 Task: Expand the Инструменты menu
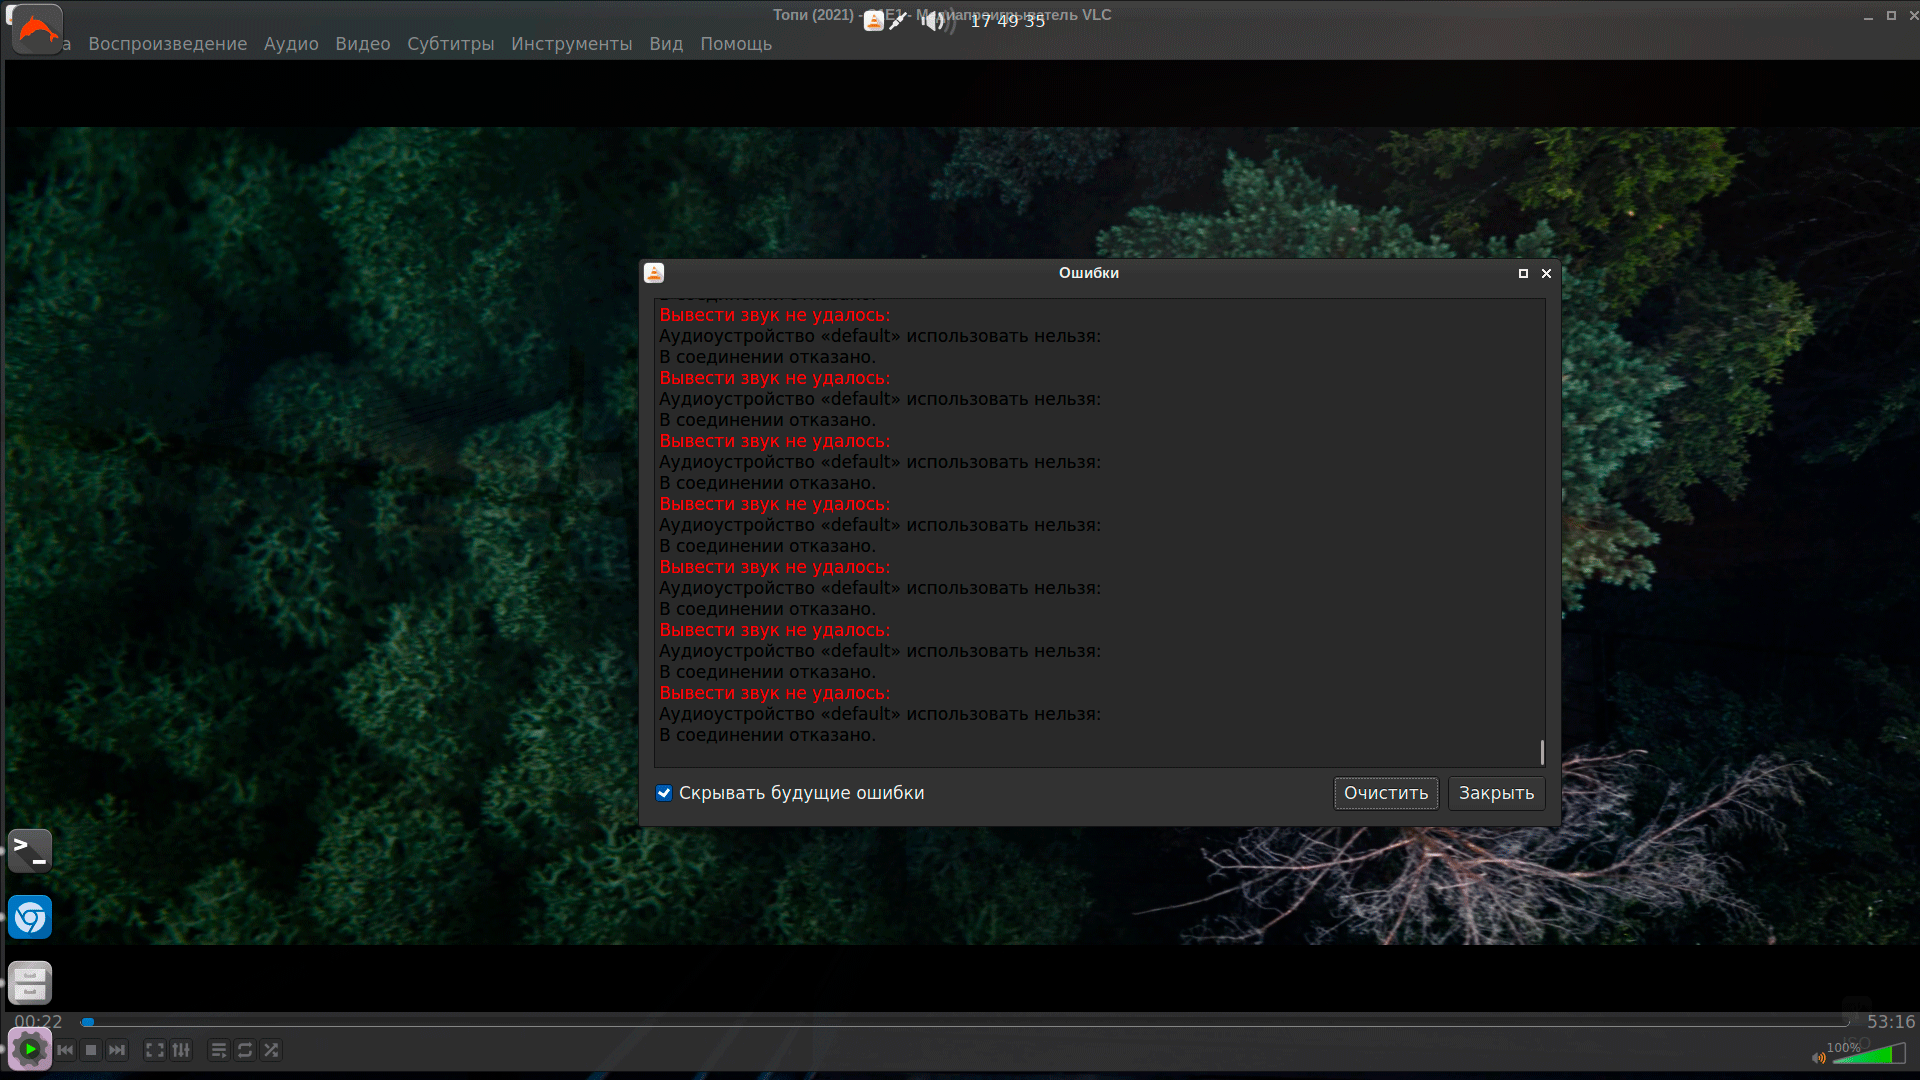(x=571, y=44)
